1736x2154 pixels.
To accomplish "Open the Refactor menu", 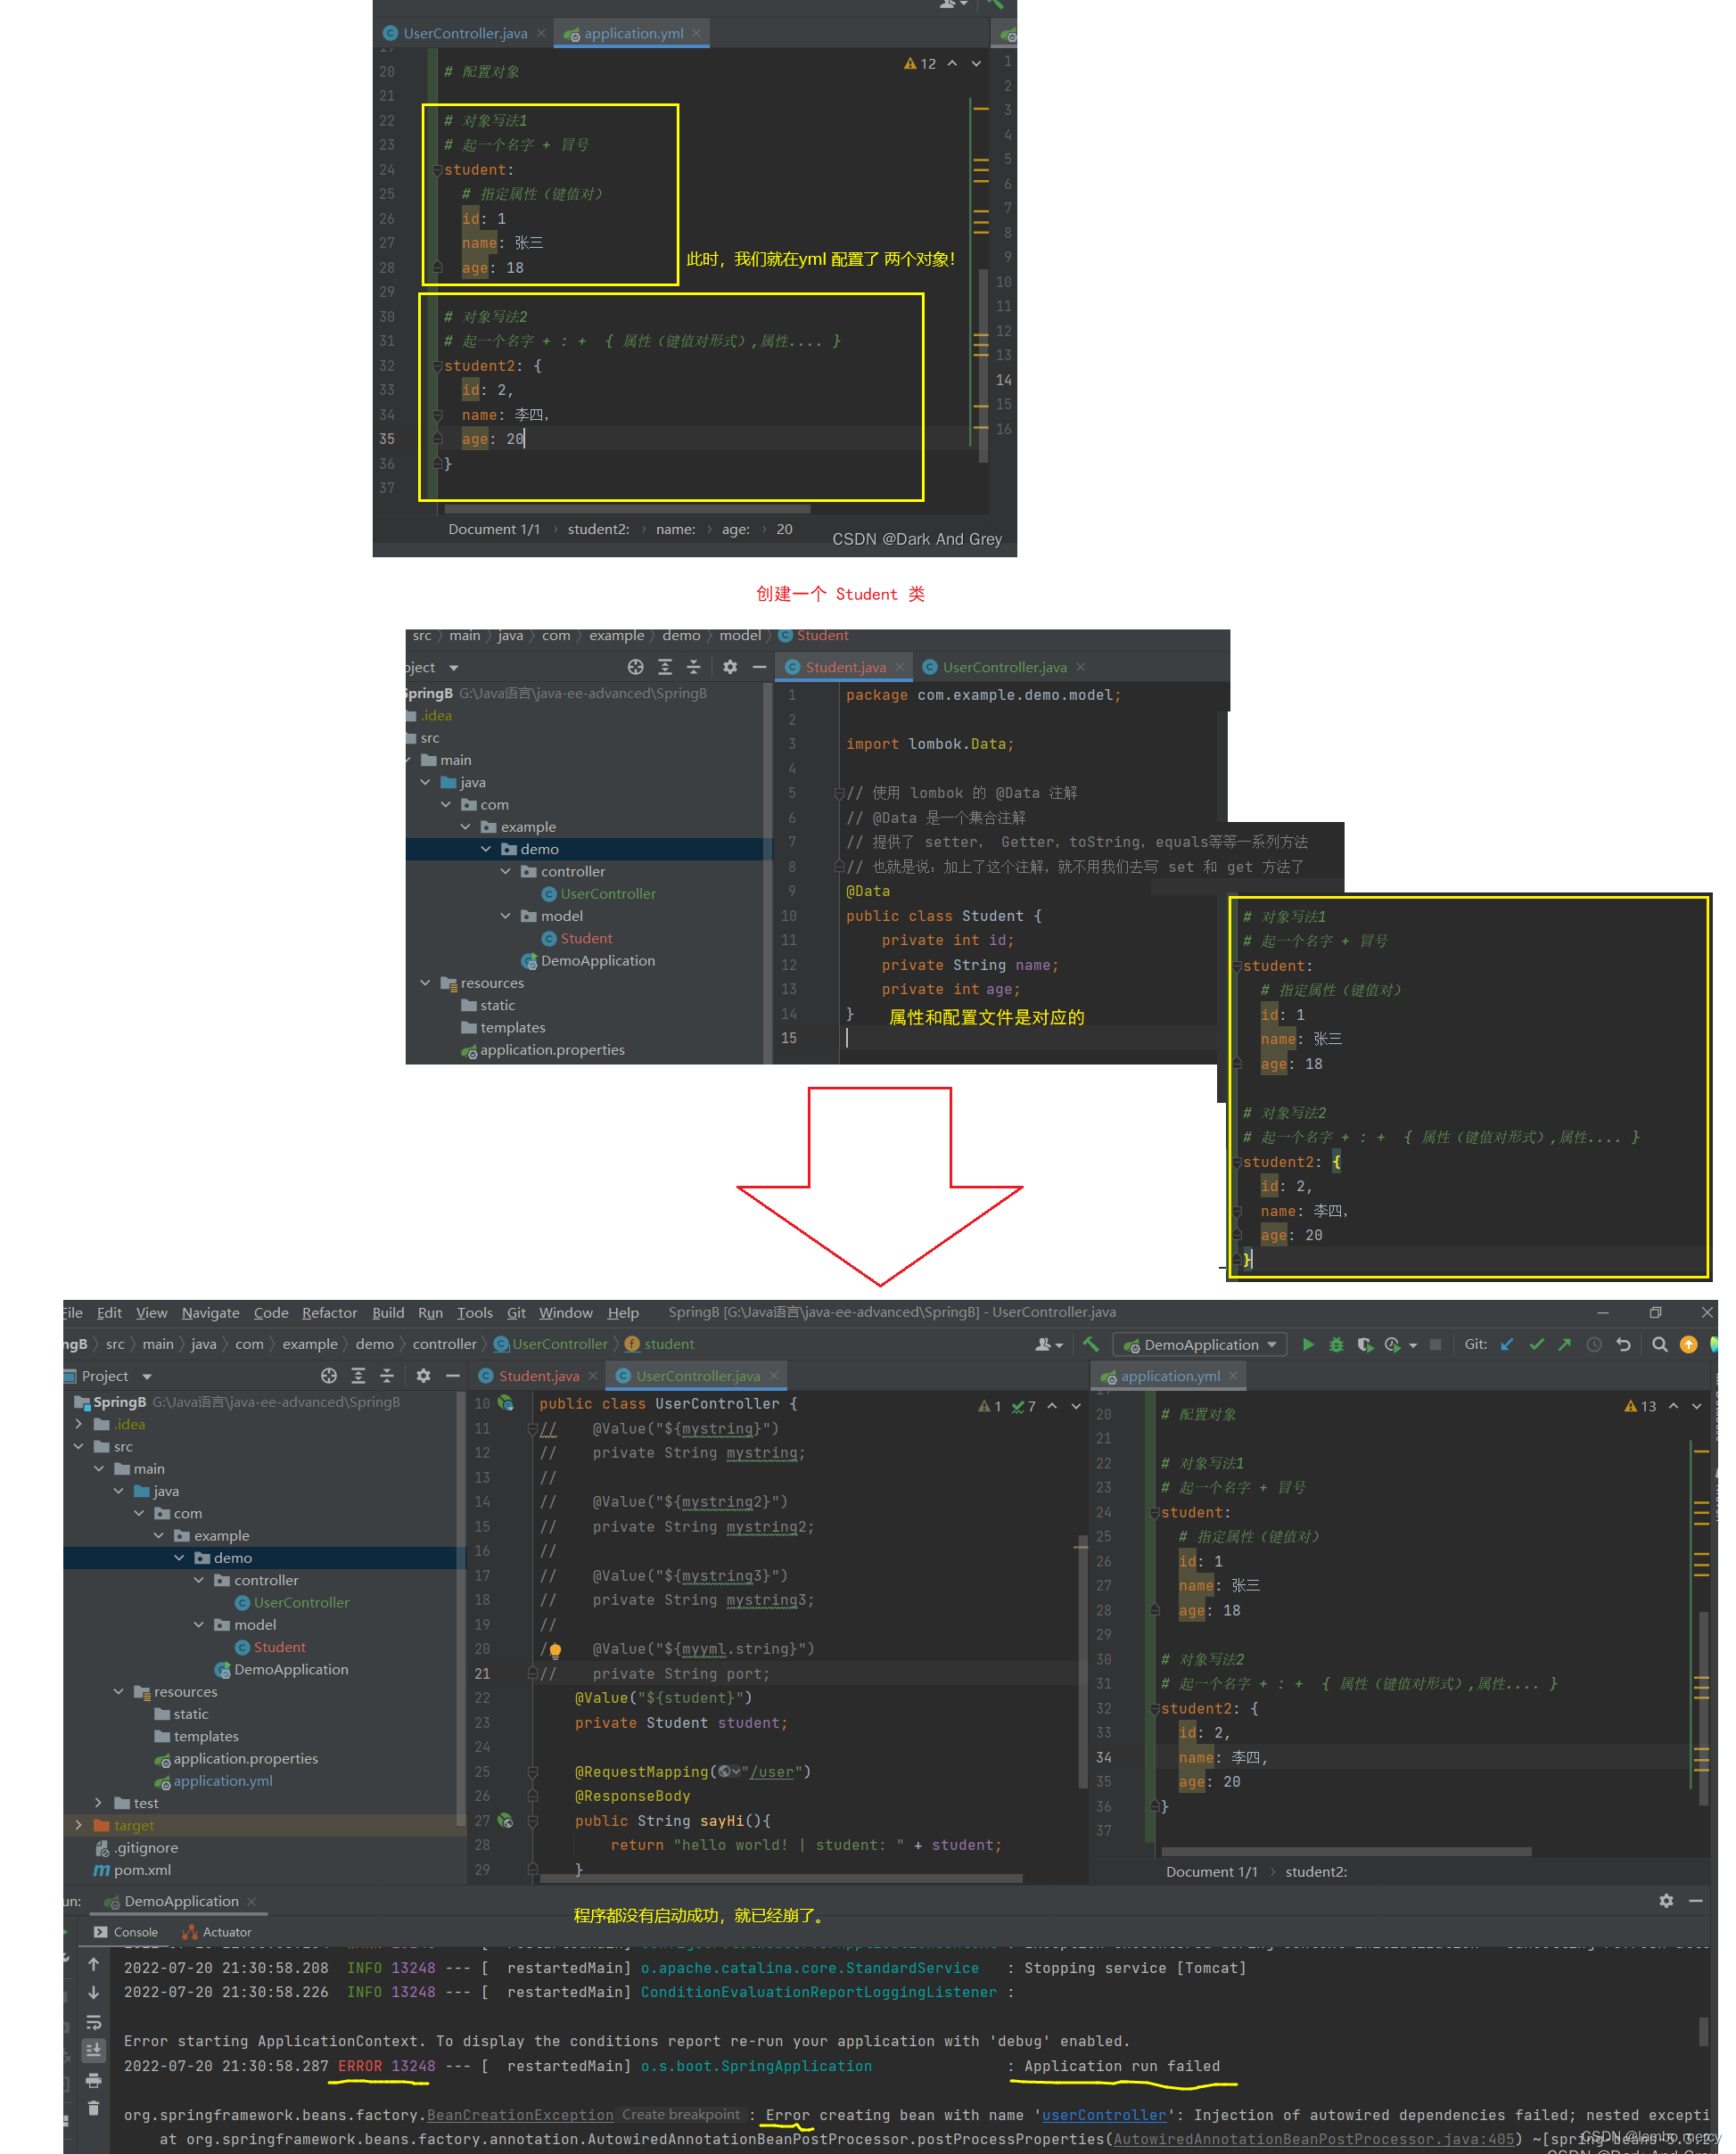I will point(329,1313).
